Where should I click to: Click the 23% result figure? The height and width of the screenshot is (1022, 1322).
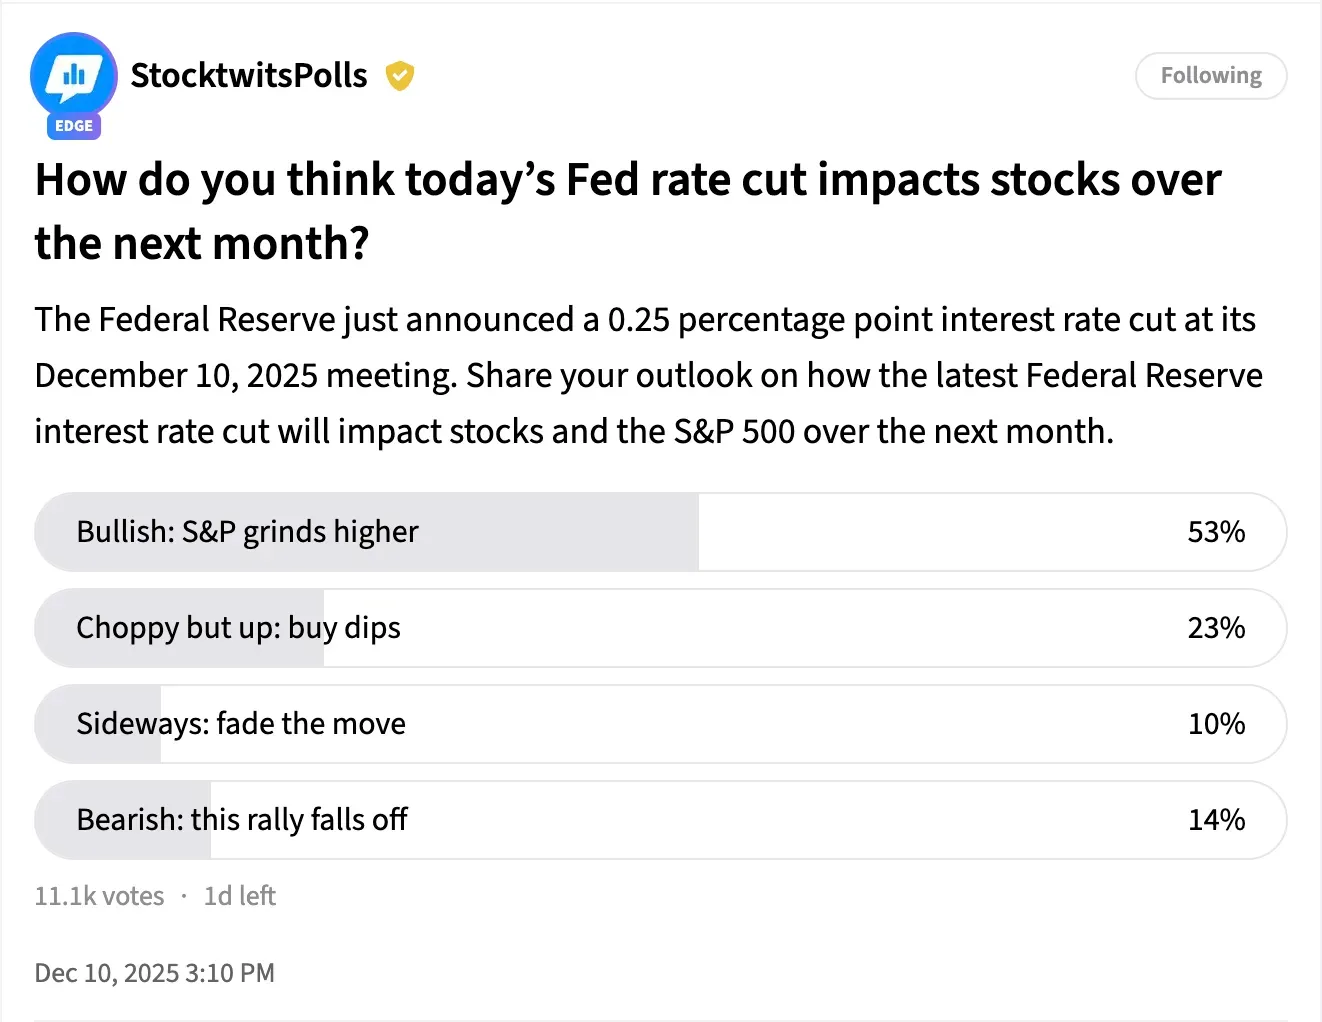tap(1216, 628)
